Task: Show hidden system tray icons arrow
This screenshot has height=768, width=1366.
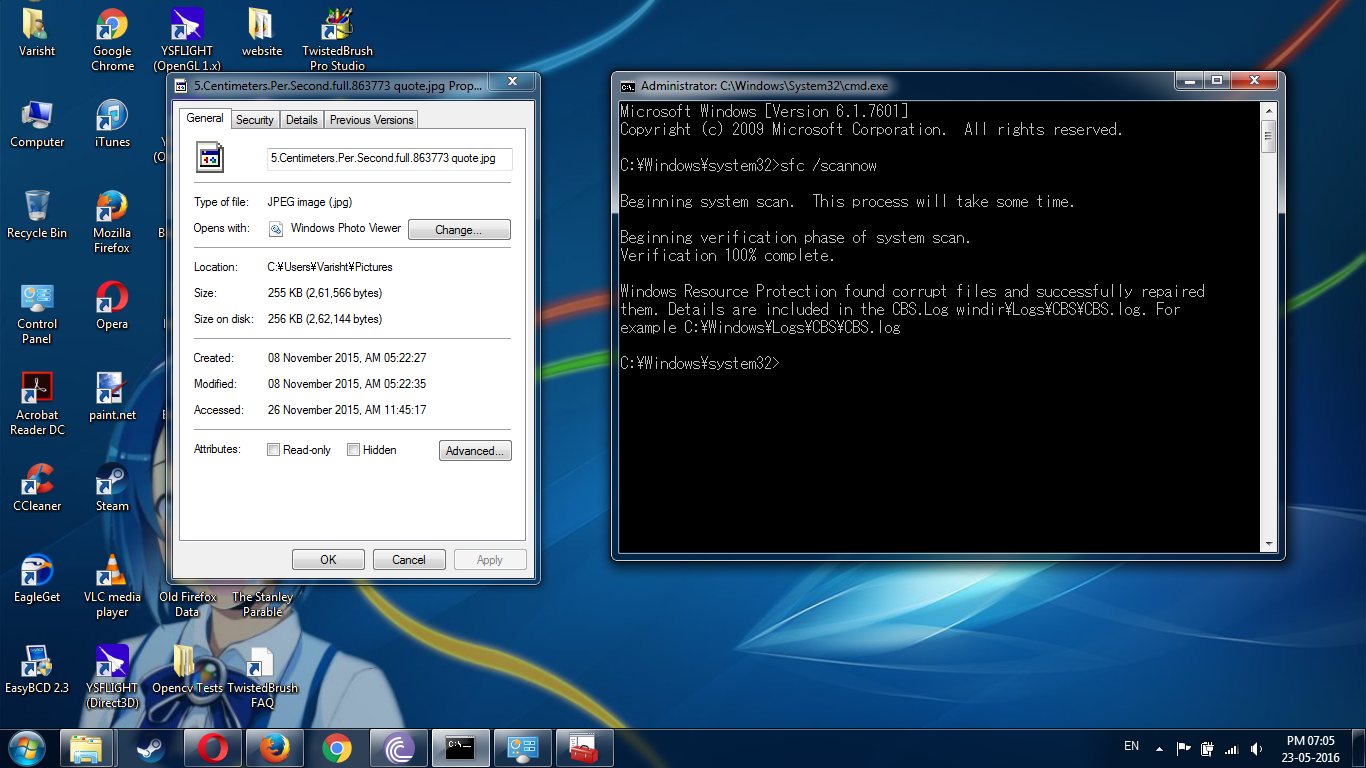Action: pos(1159,748)
